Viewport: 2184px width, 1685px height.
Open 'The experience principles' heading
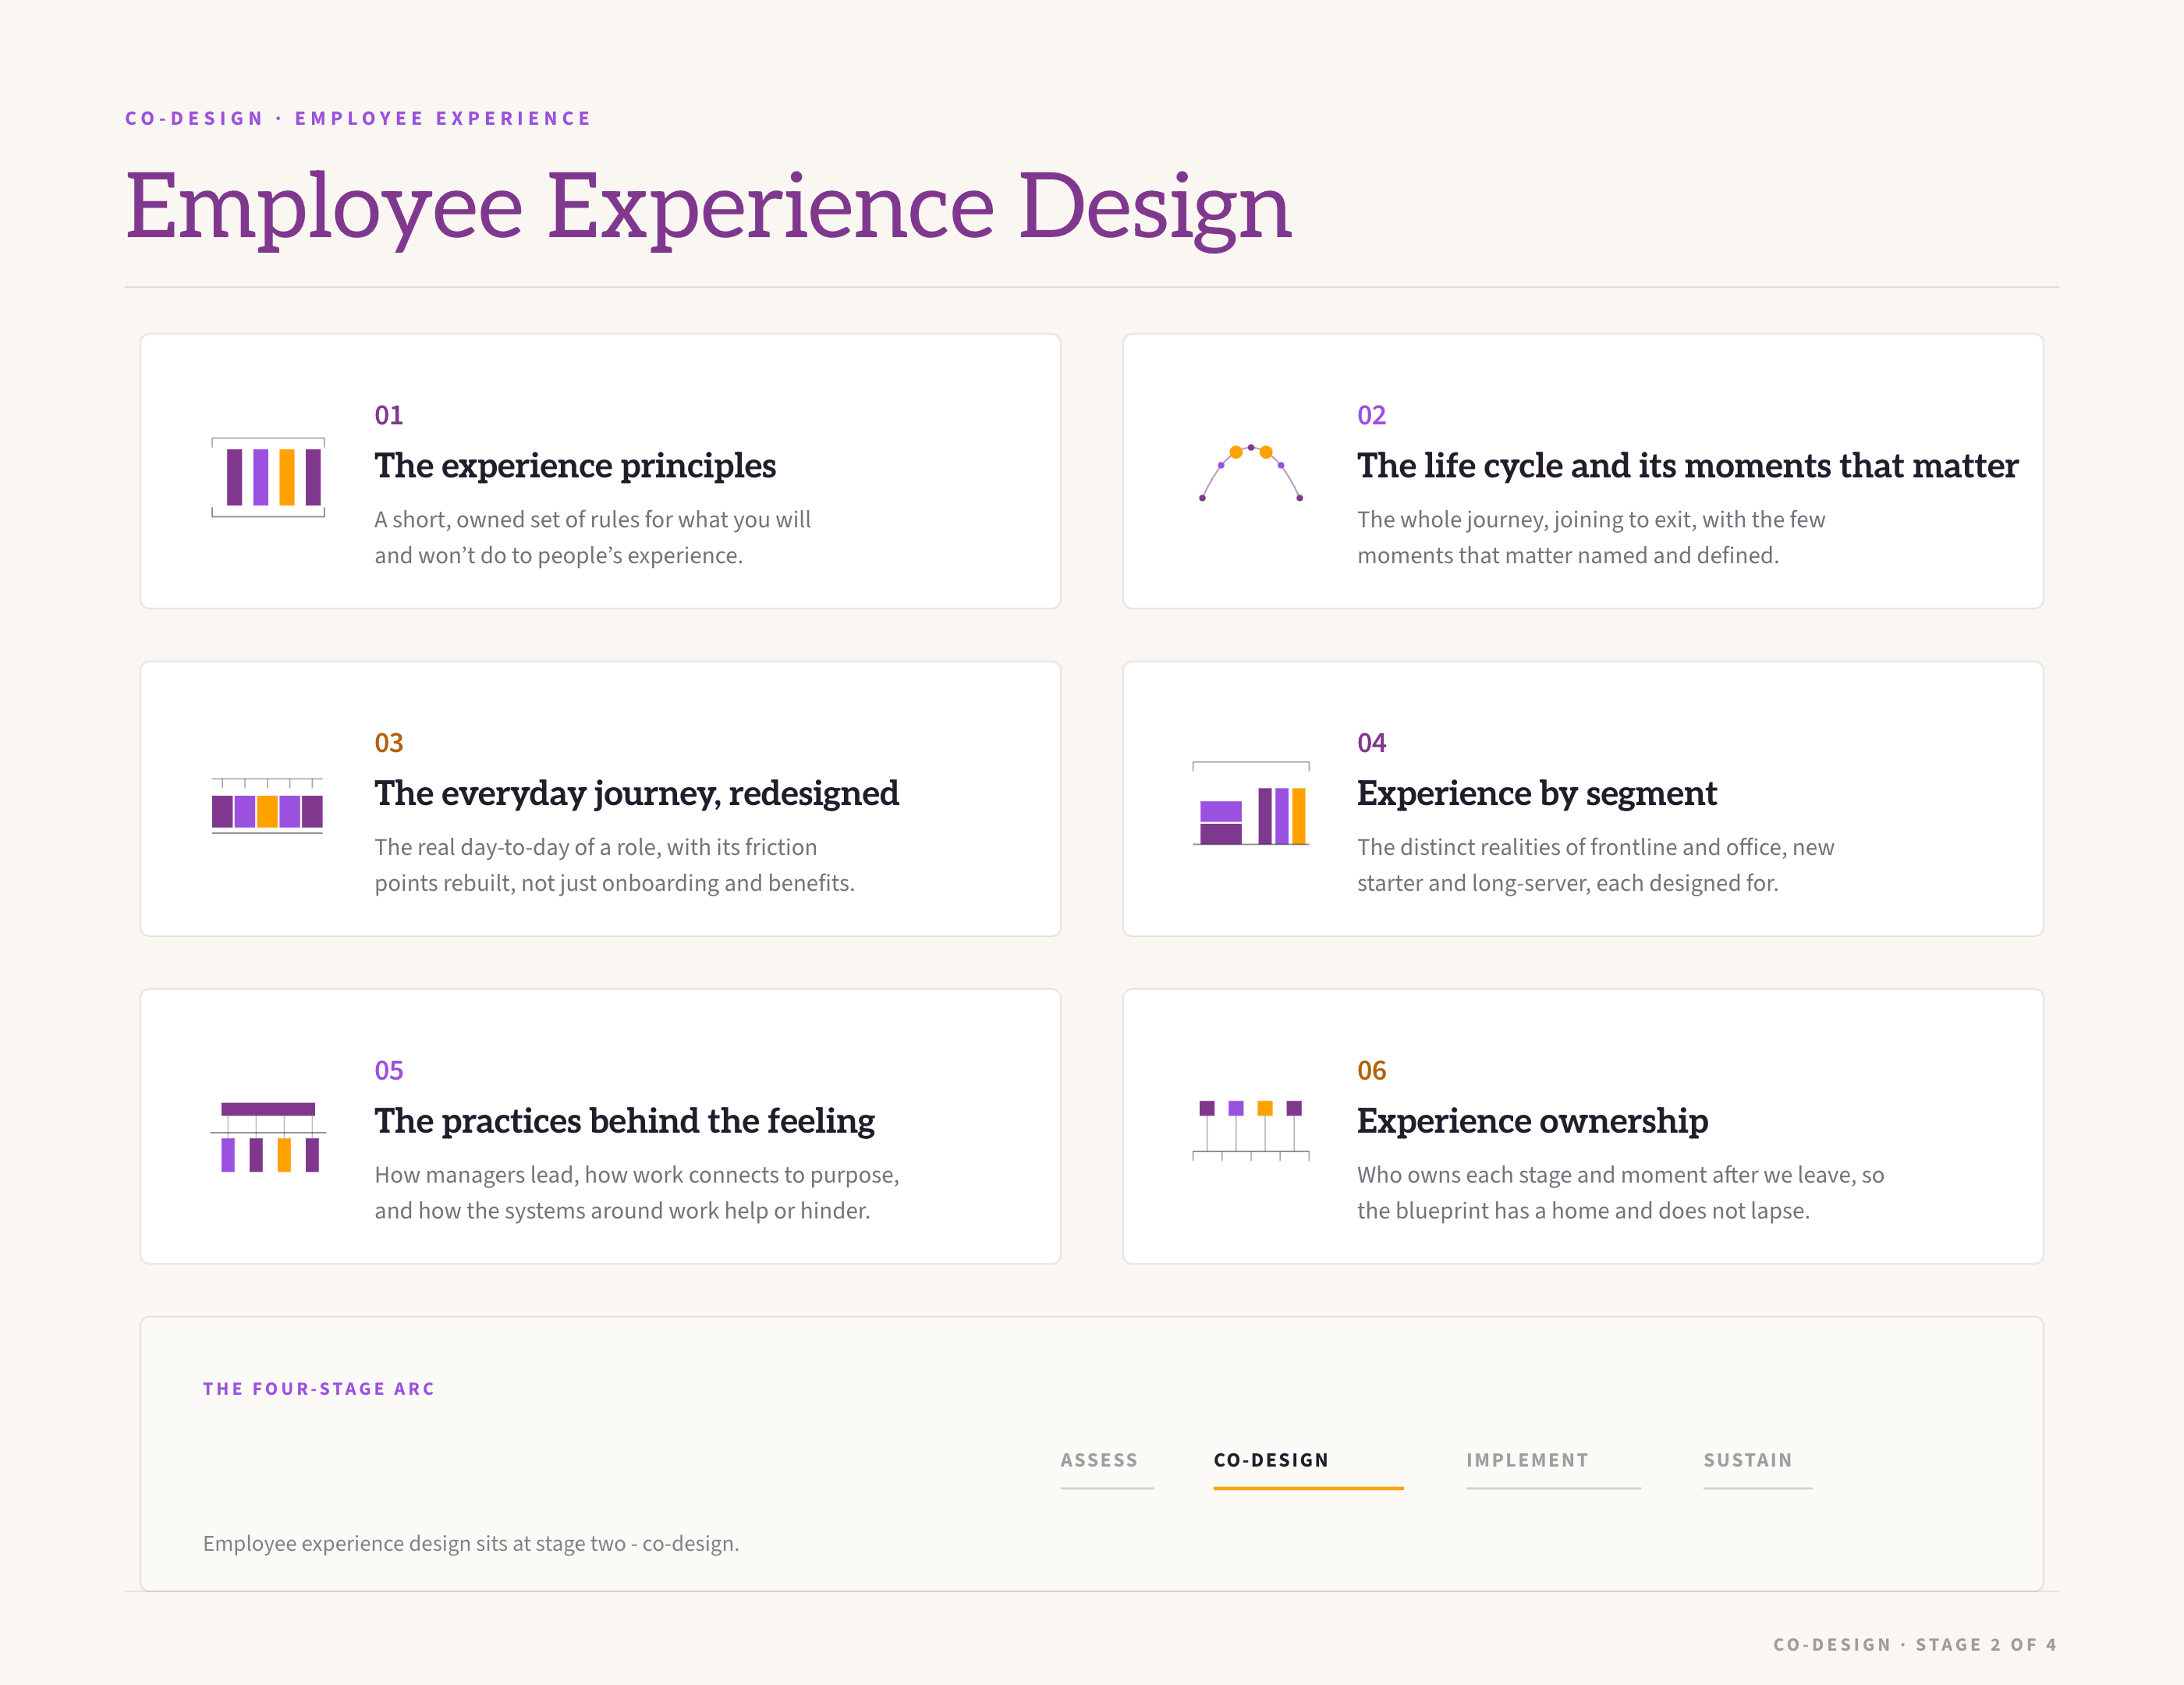coord(575,466)
